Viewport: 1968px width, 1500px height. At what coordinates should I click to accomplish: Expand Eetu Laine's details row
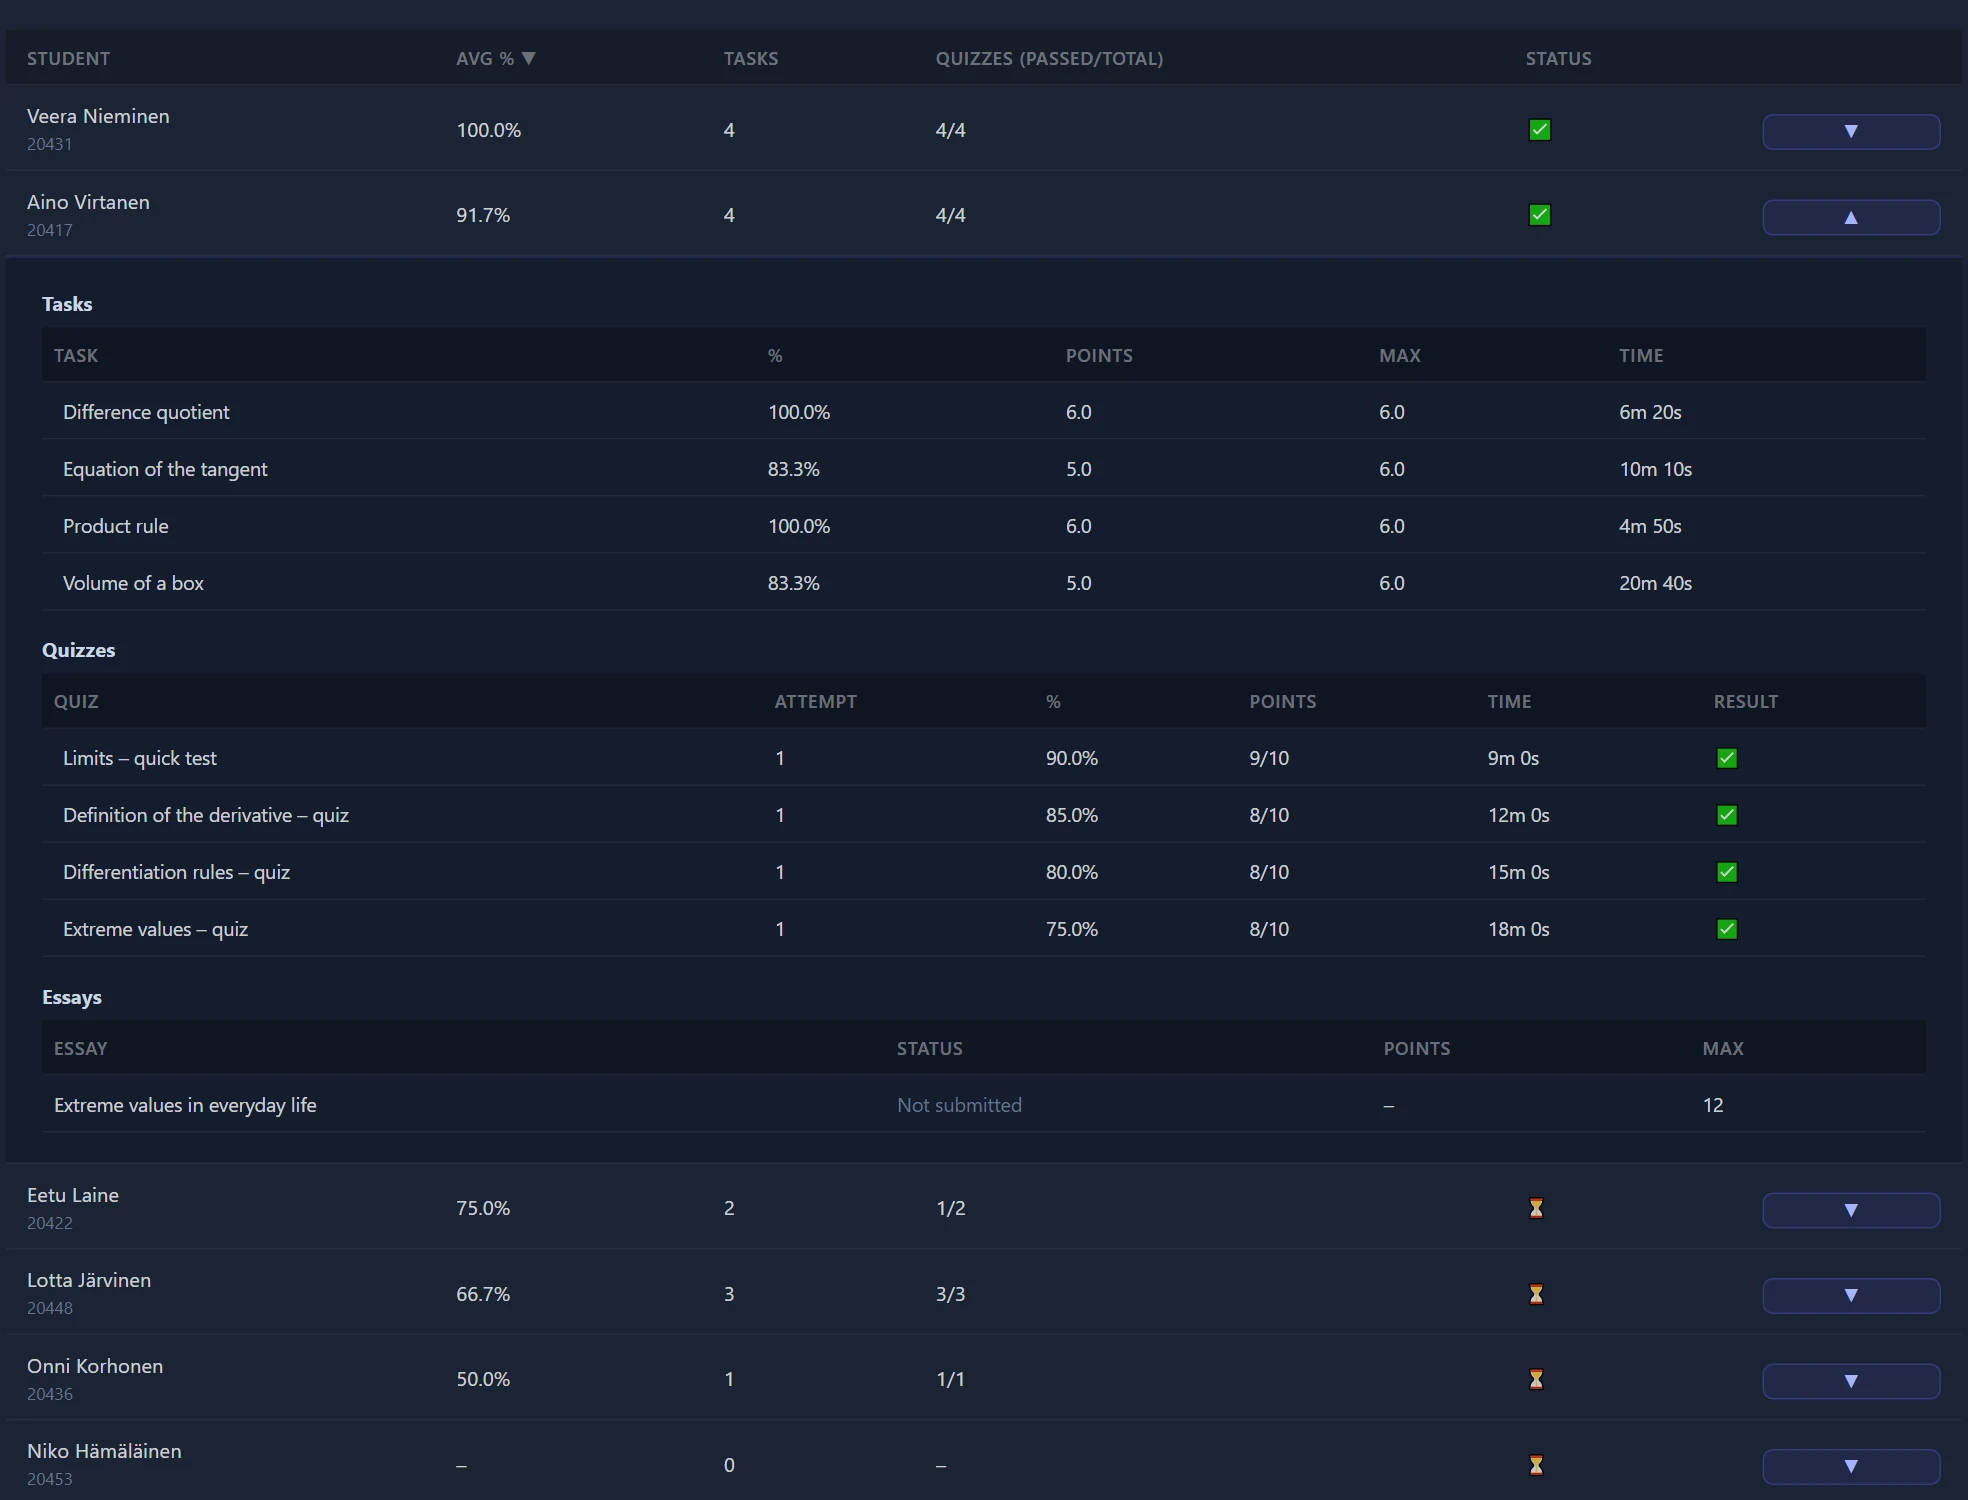point(1851,1210)
